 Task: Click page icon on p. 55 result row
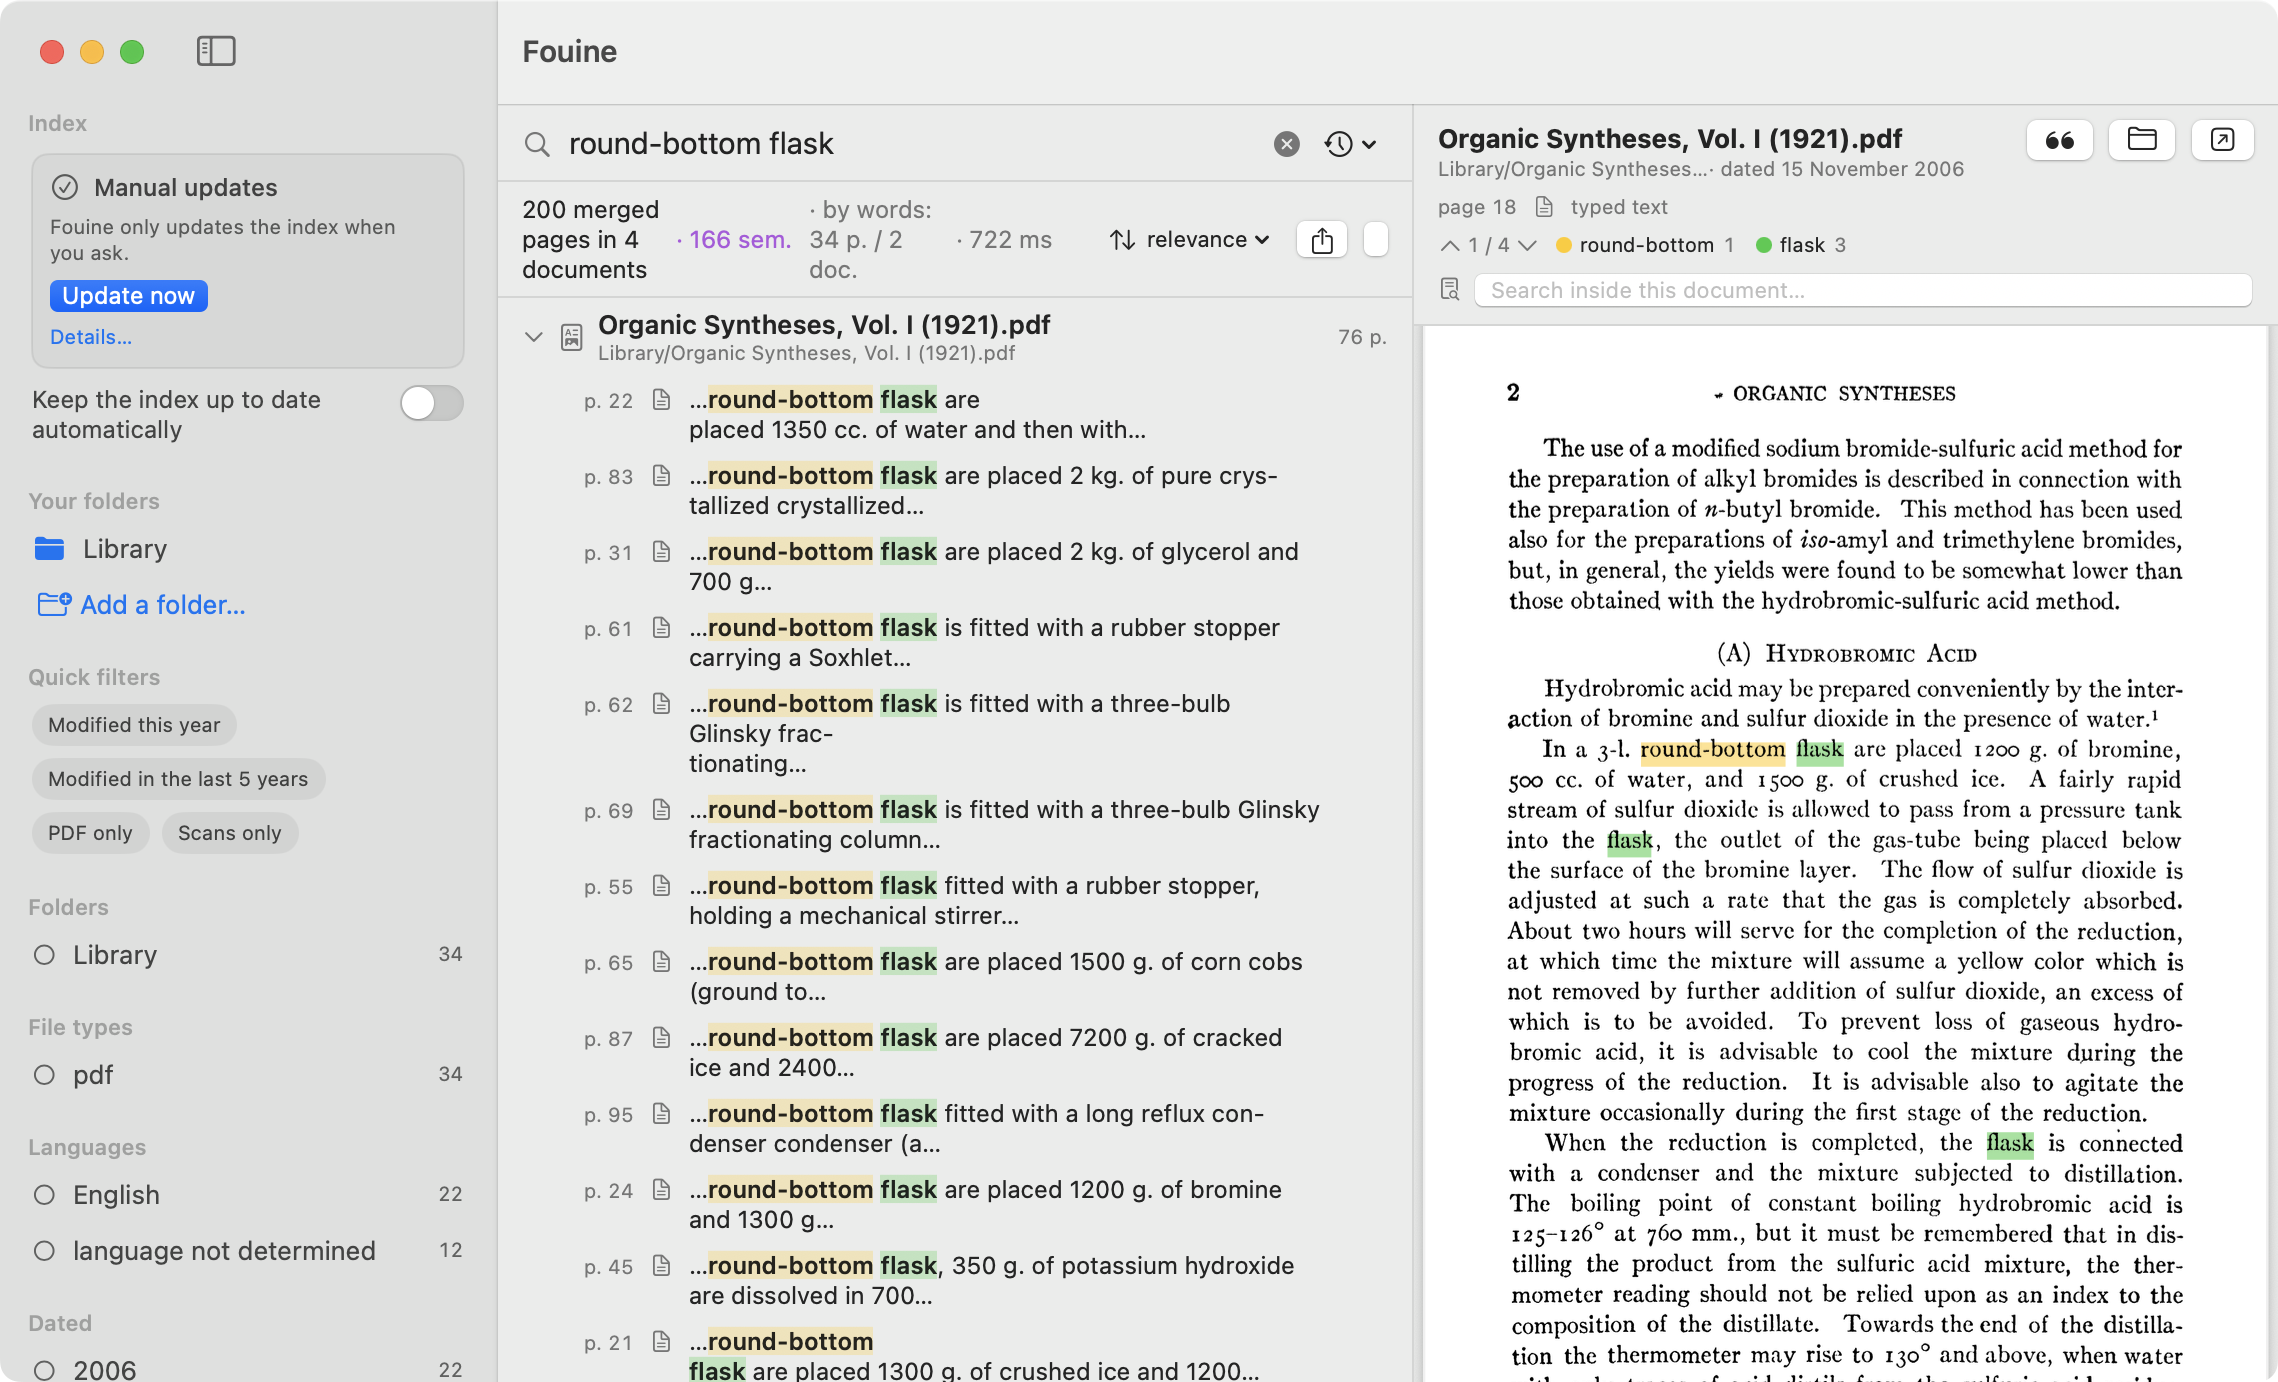(x=661, y=886)
